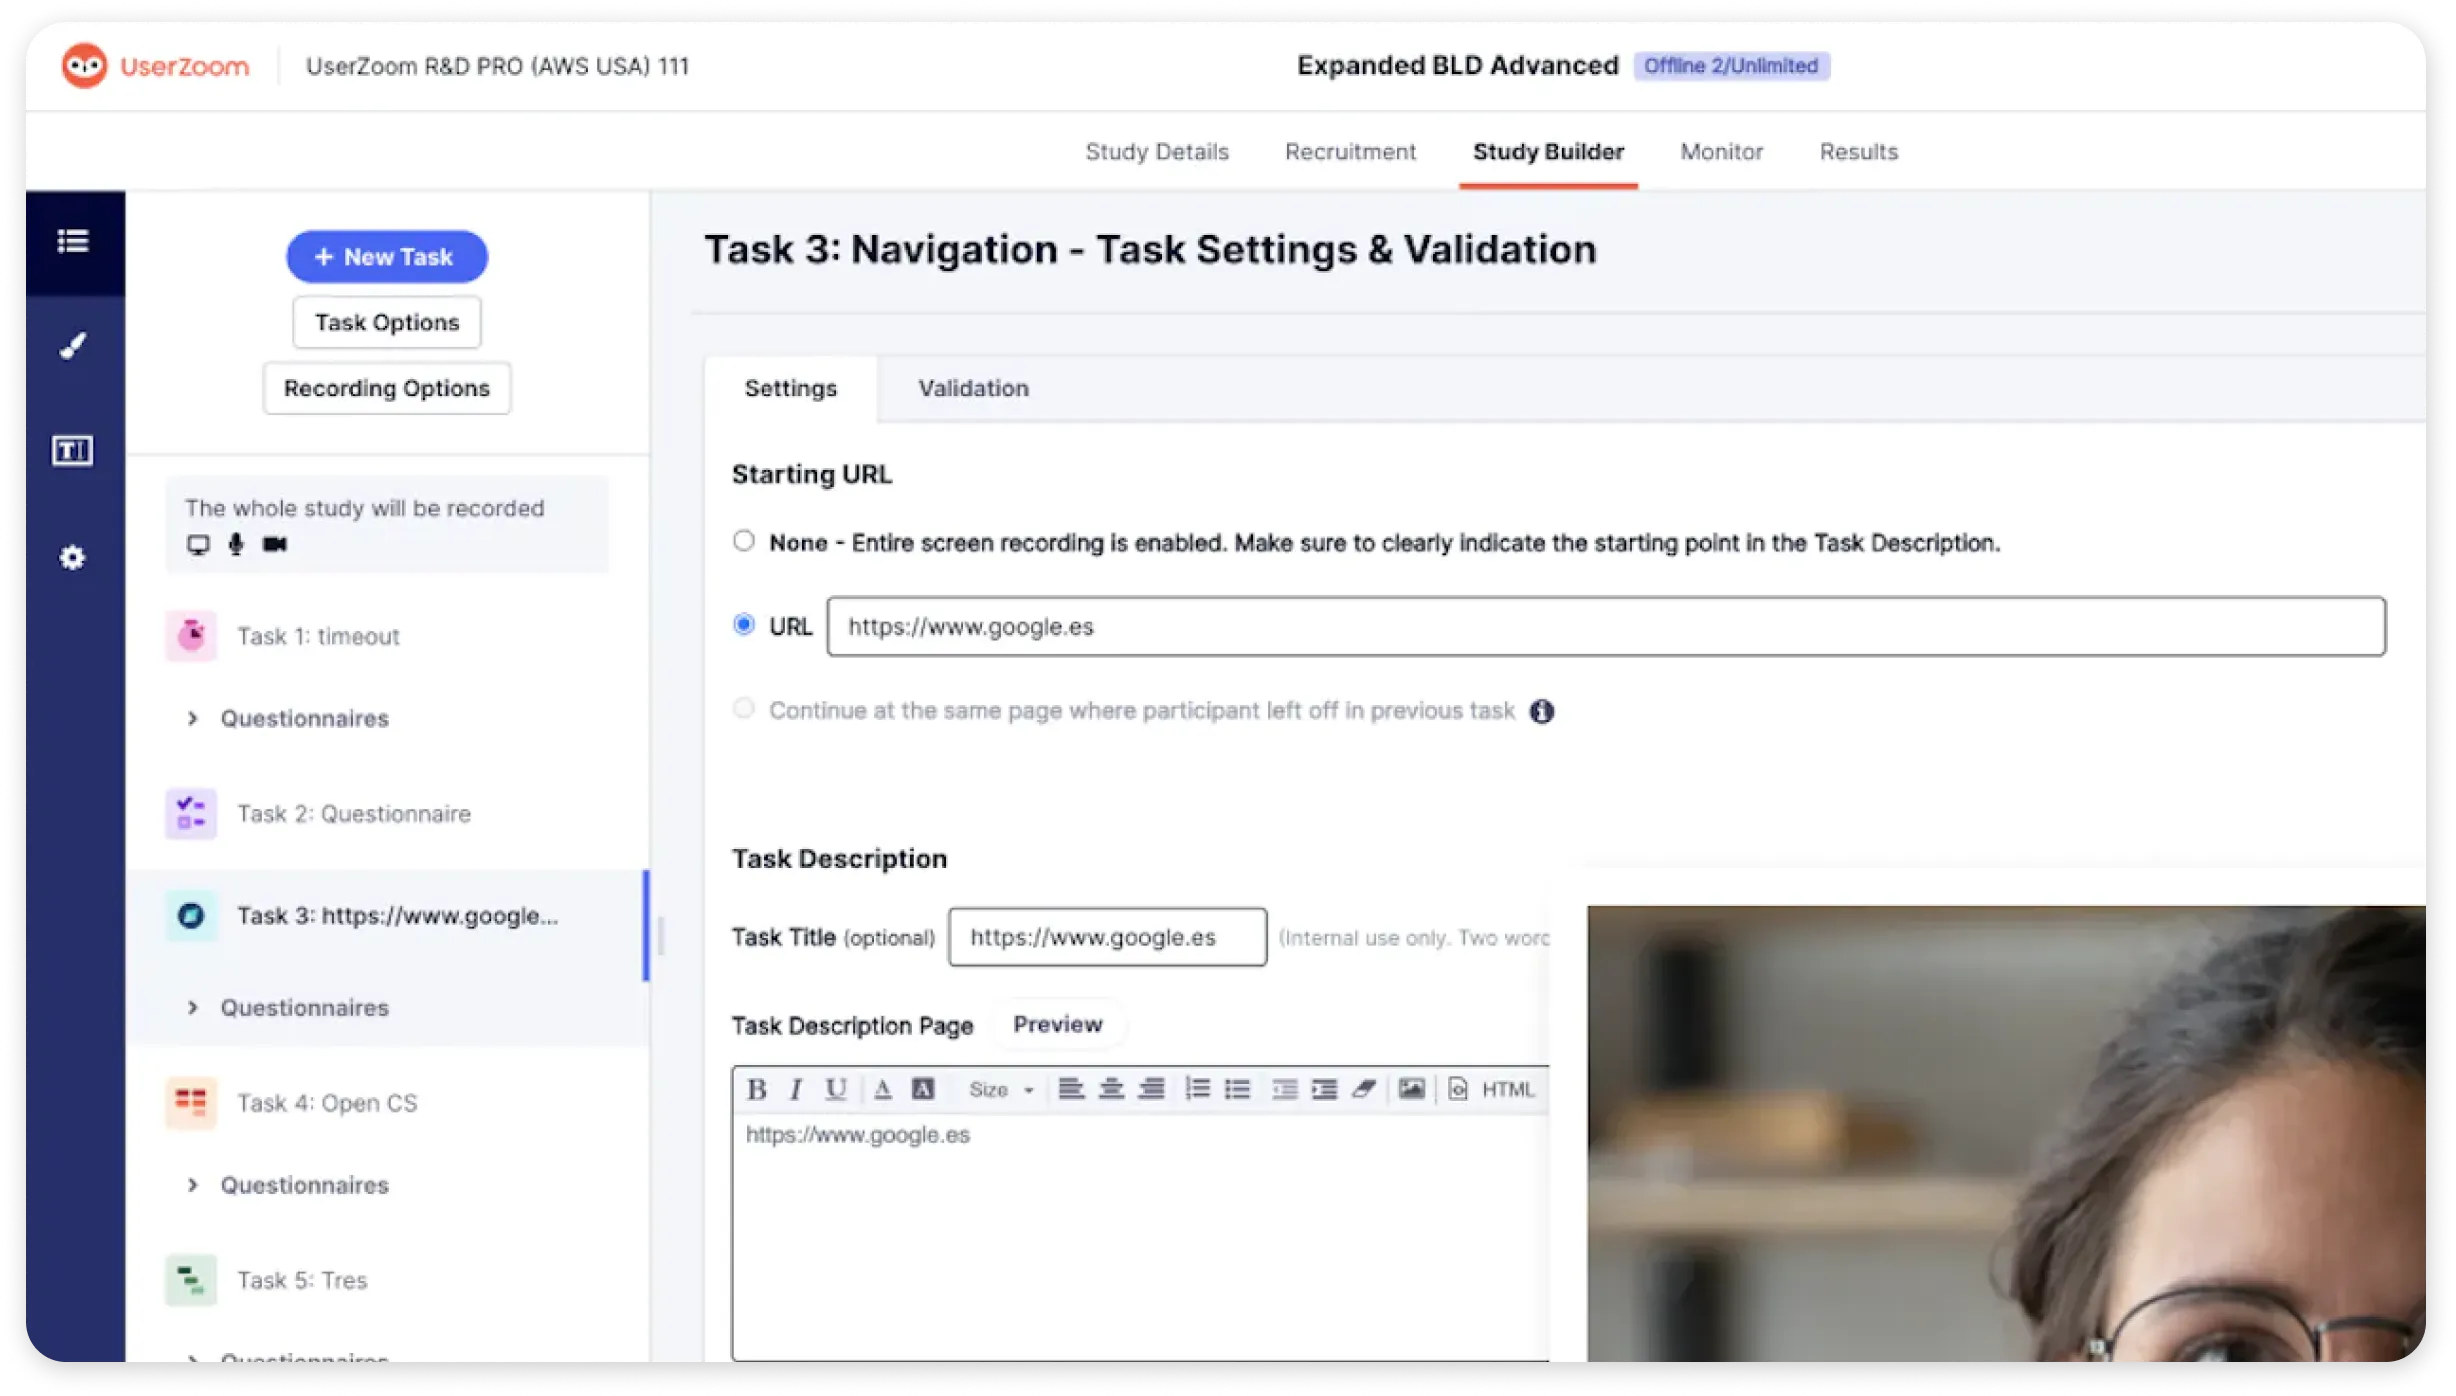Select Continue at the same page option
This screenshot has height=1396, width=2456.
[743, 709]
